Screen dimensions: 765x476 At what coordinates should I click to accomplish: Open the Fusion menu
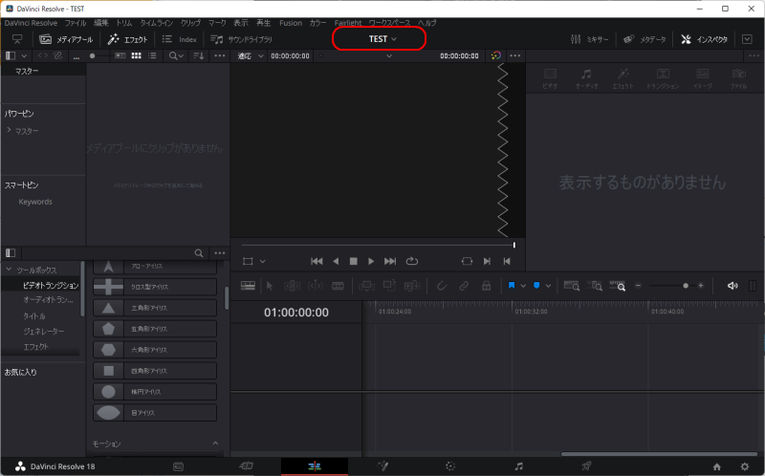(290, 23)
